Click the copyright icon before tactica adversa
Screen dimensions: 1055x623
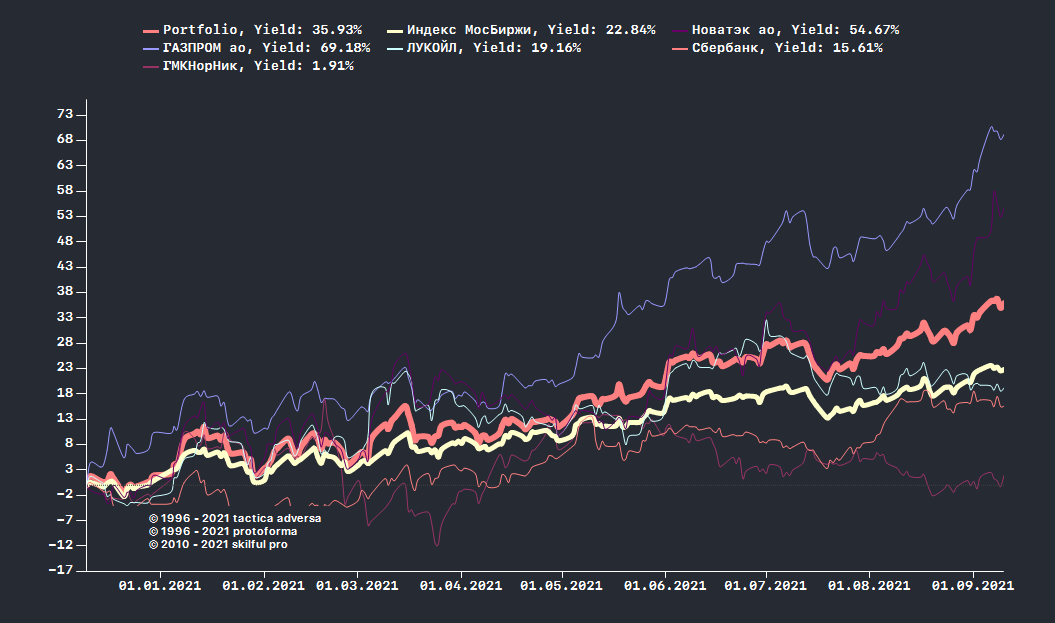[x=153, y=519]
